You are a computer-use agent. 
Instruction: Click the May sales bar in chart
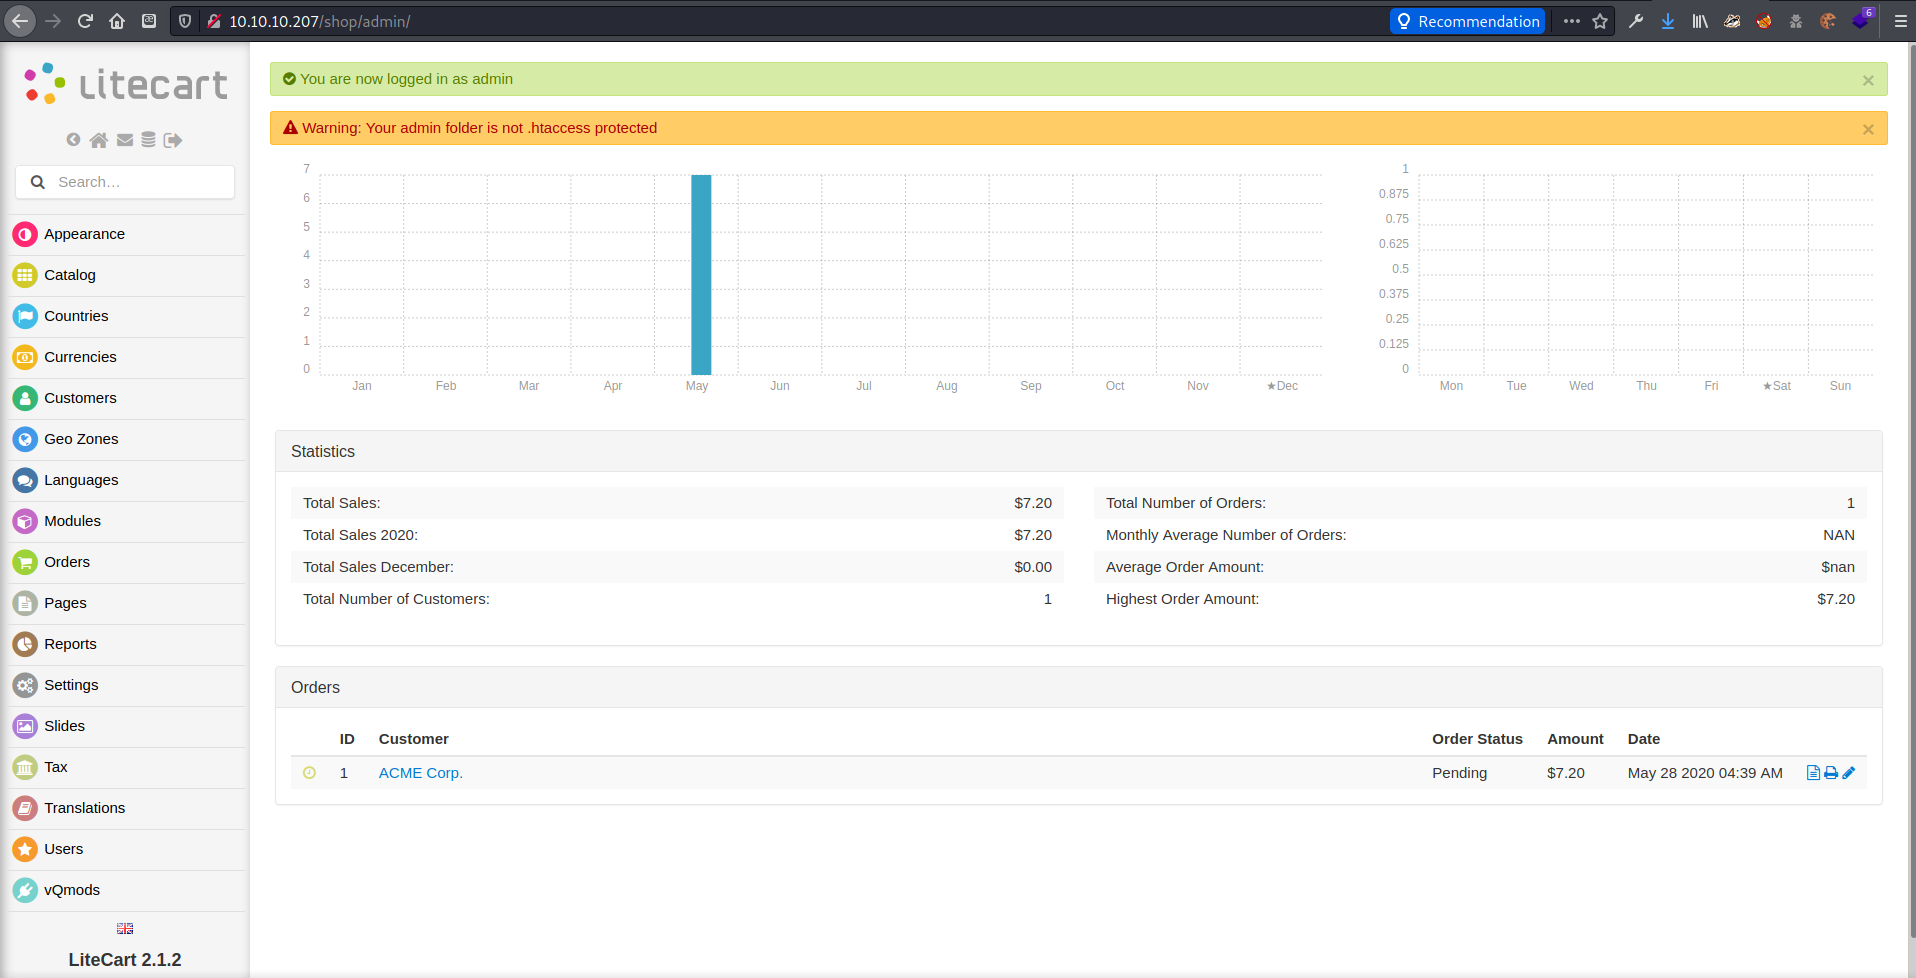click(x=701, y=275)
